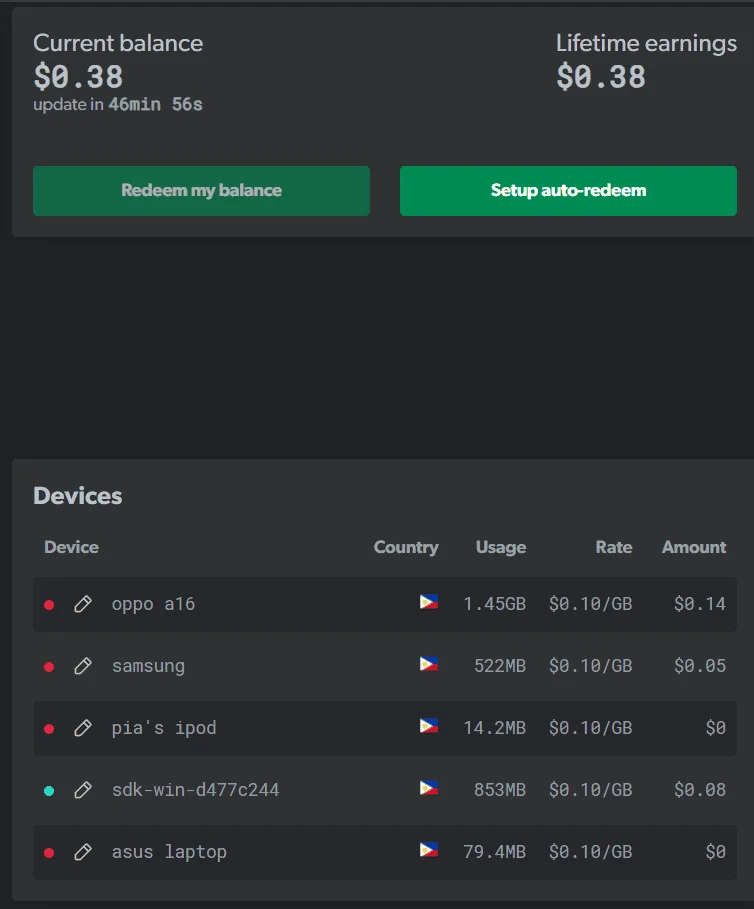Screen dimensions: 754x909
Task: Click red status dot for oppo a16
Action: tap(49, 605)
